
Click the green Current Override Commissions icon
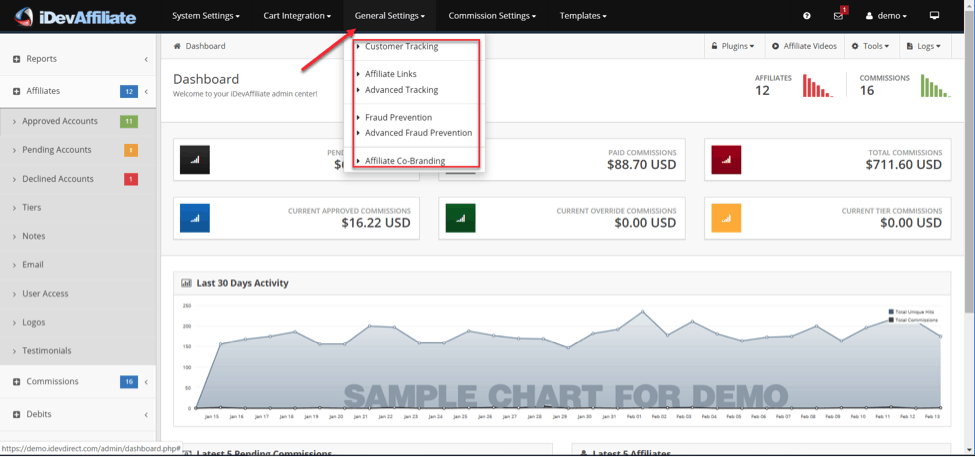(x=461, y=218)
